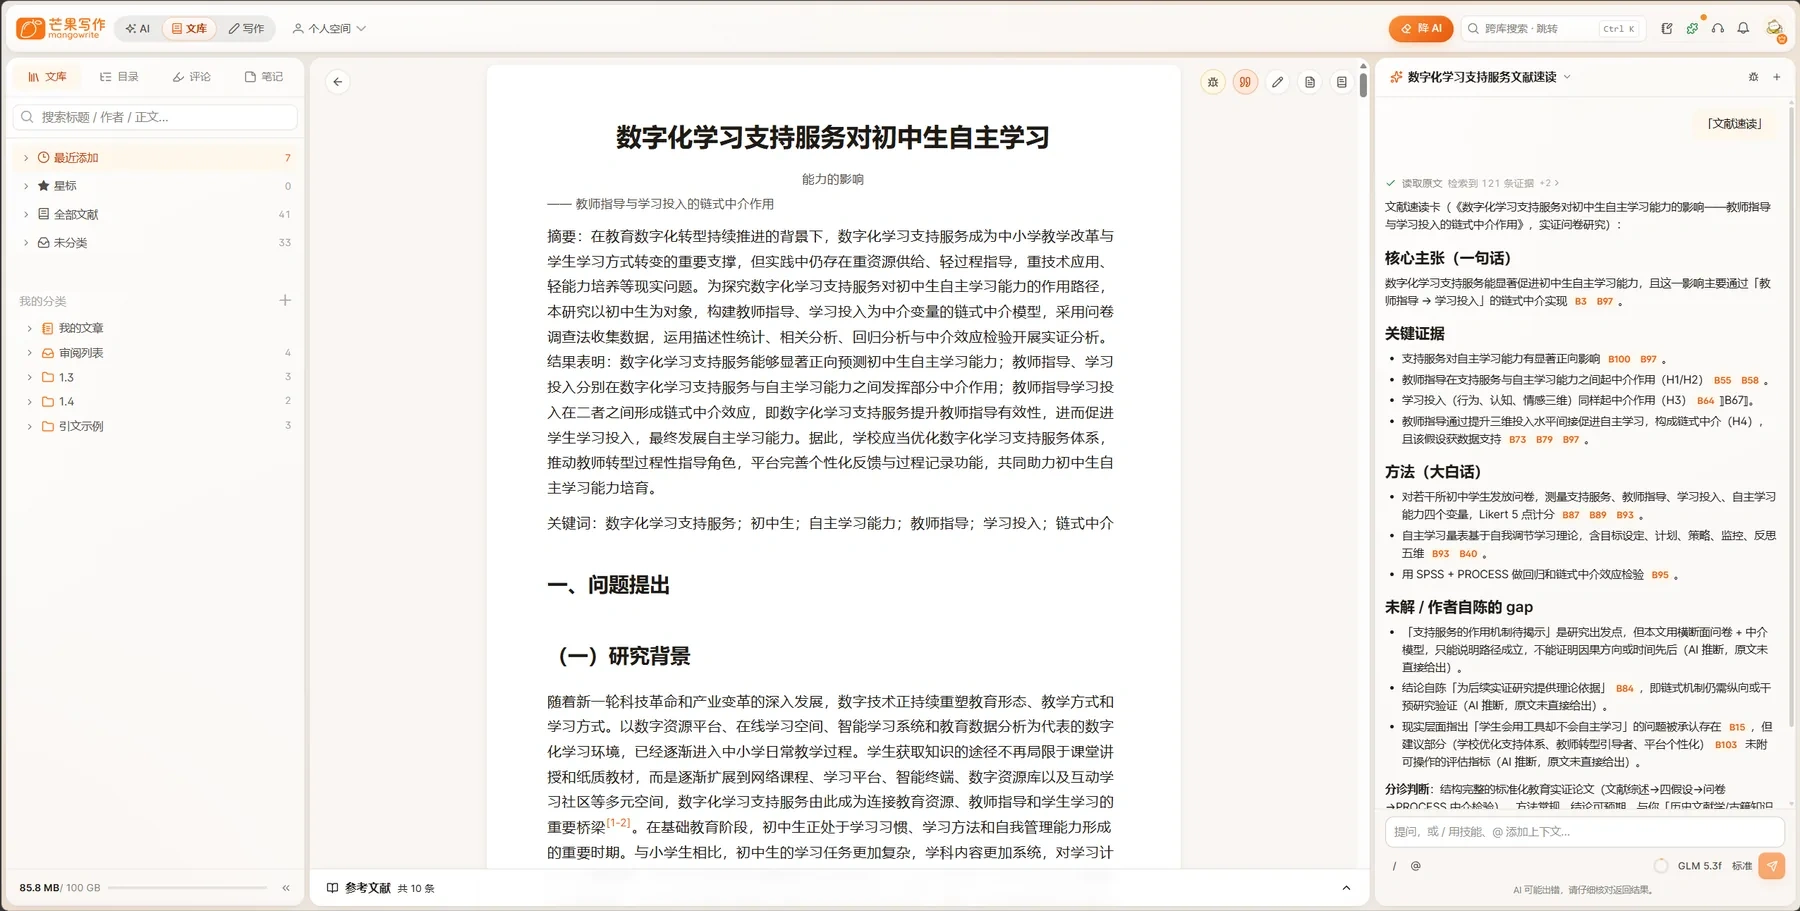The height and width of the screenshot is (911, 1800).
Task: Click the document vertical scrollbar thumb
Action: [x=1363, y=84]
